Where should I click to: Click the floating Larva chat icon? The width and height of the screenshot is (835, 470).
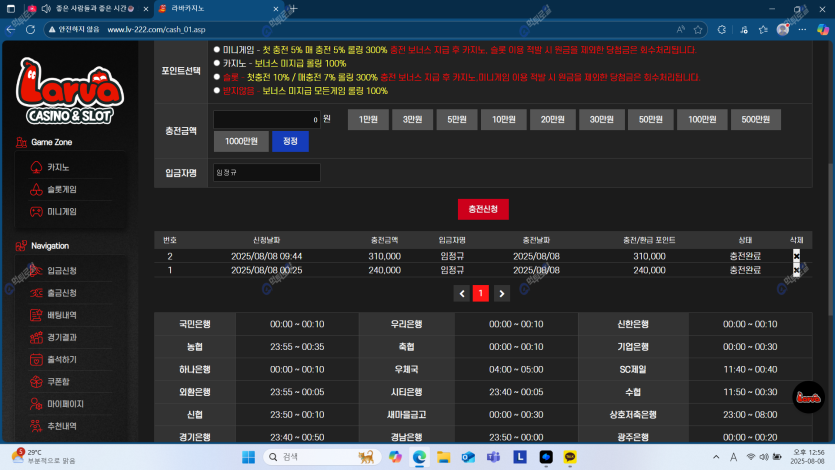(808, 398)
